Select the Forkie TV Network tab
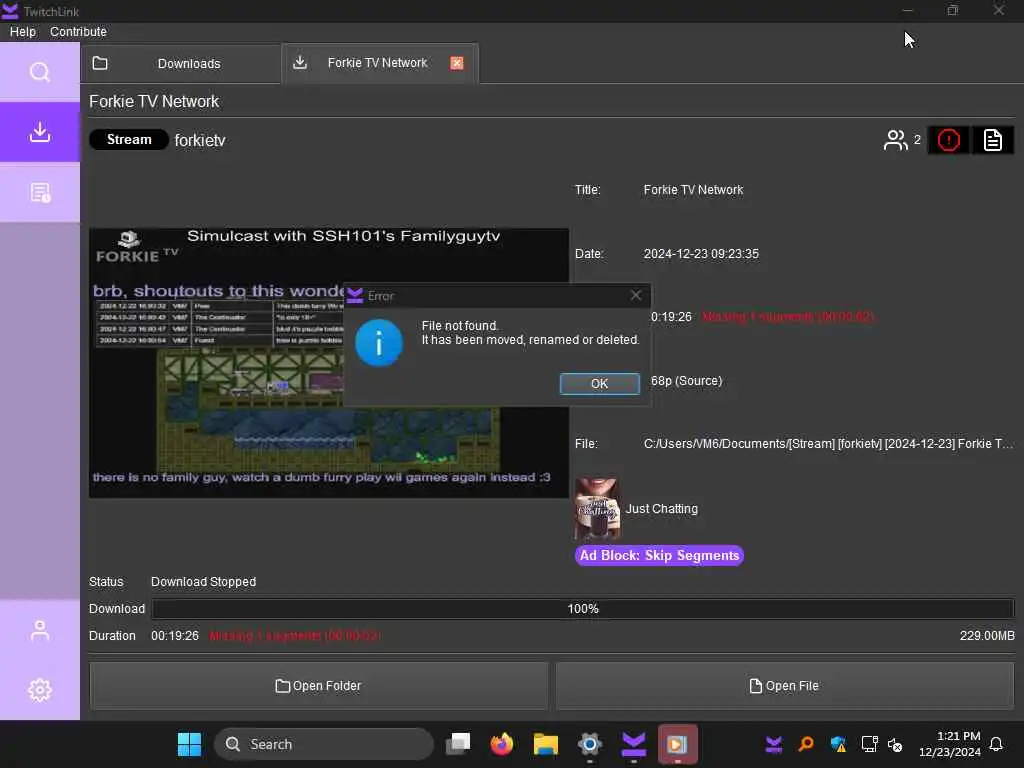 coord(379,63)
